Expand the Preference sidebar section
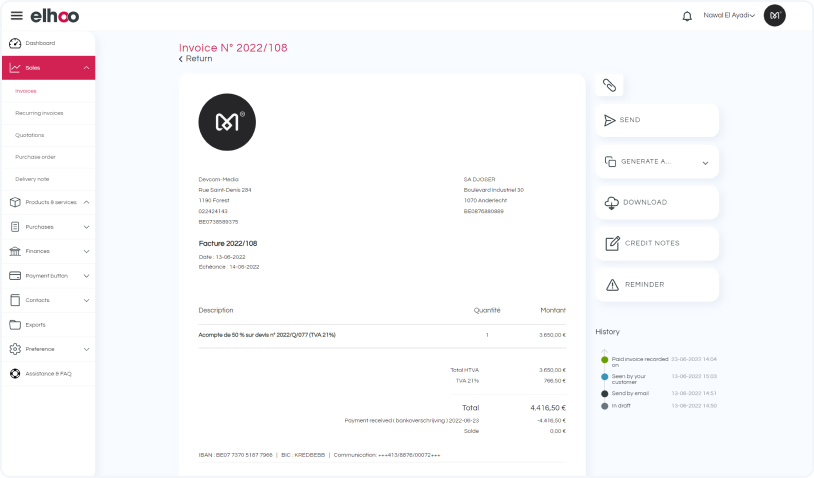 [x=86, y=349]
